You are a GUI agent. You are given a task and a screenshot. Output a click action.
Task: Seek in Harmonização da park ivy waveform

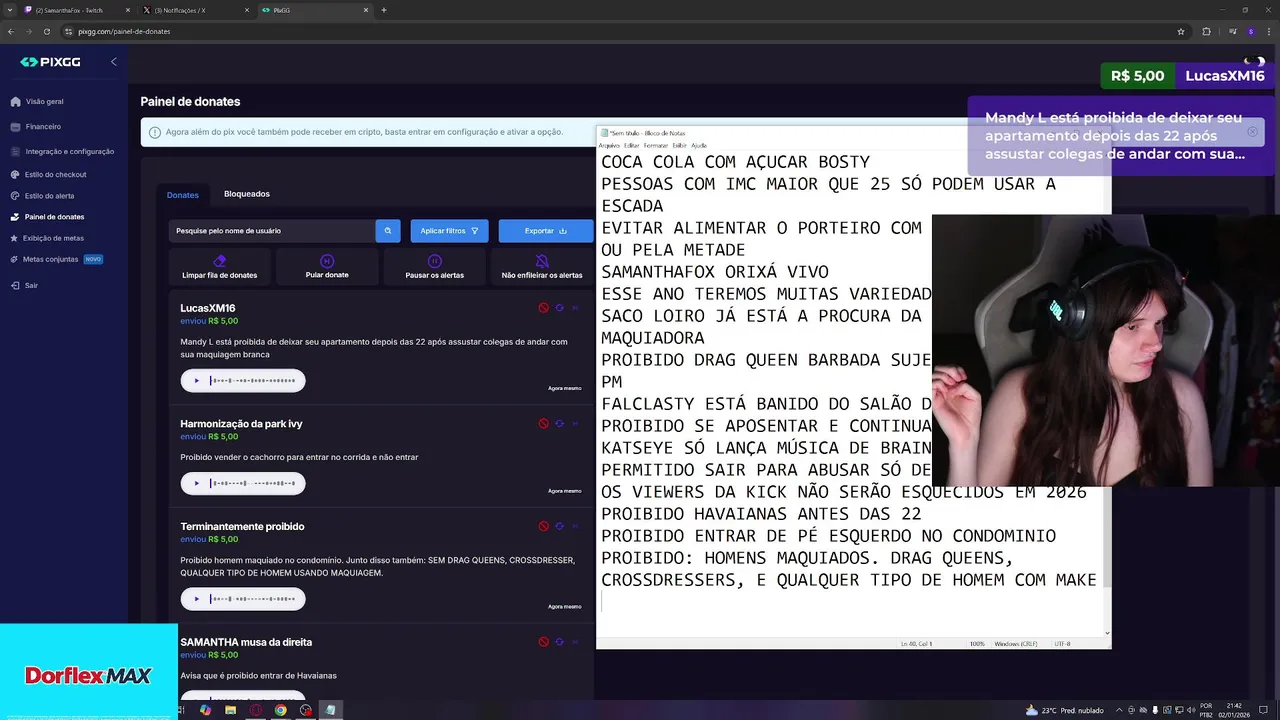click(x=252, y=483)
